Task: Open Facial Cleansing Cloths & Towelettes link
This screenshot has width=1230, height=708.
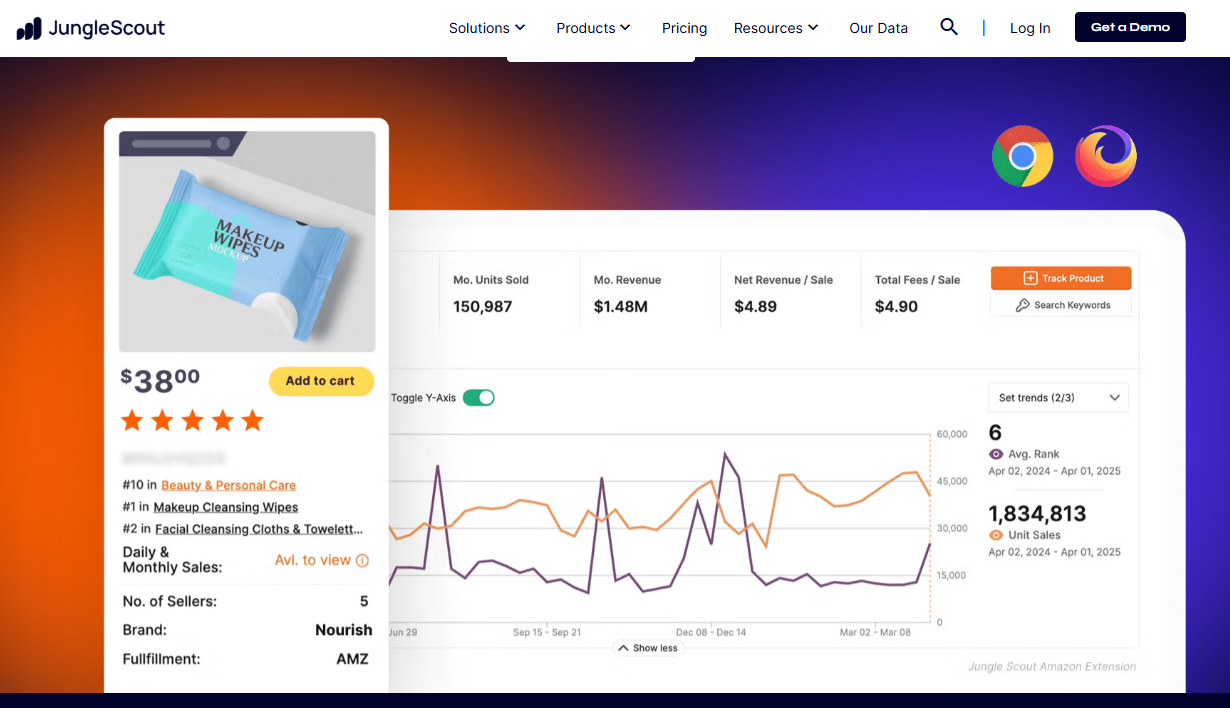Action: pos(259,529)
